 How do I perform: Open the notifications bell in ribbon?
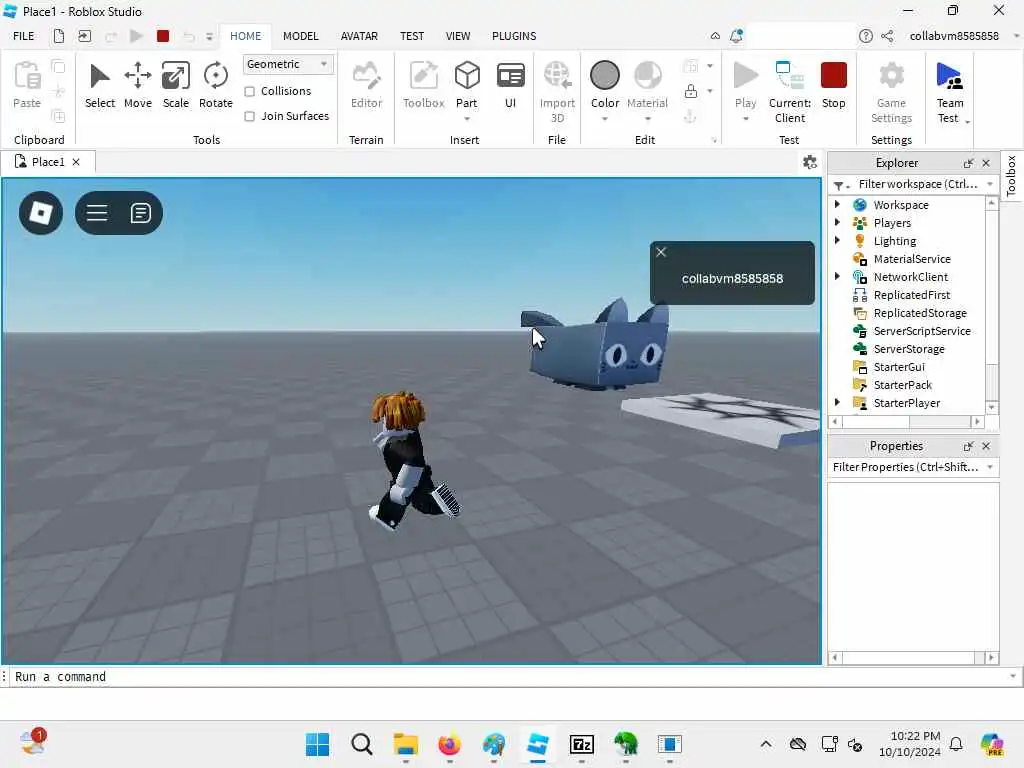pyautogui.click(x=736, y=36)
